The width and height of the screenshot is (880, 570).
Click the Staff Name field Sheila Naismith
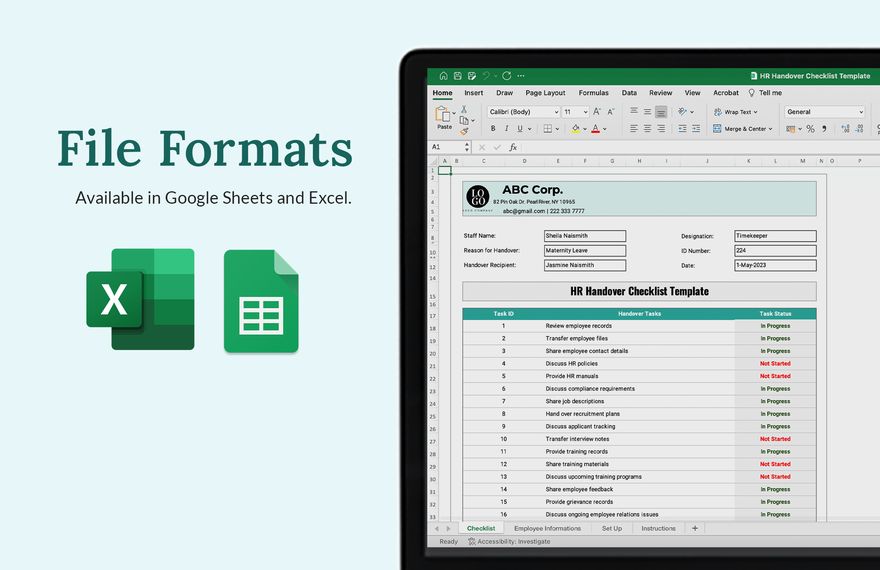585,236
